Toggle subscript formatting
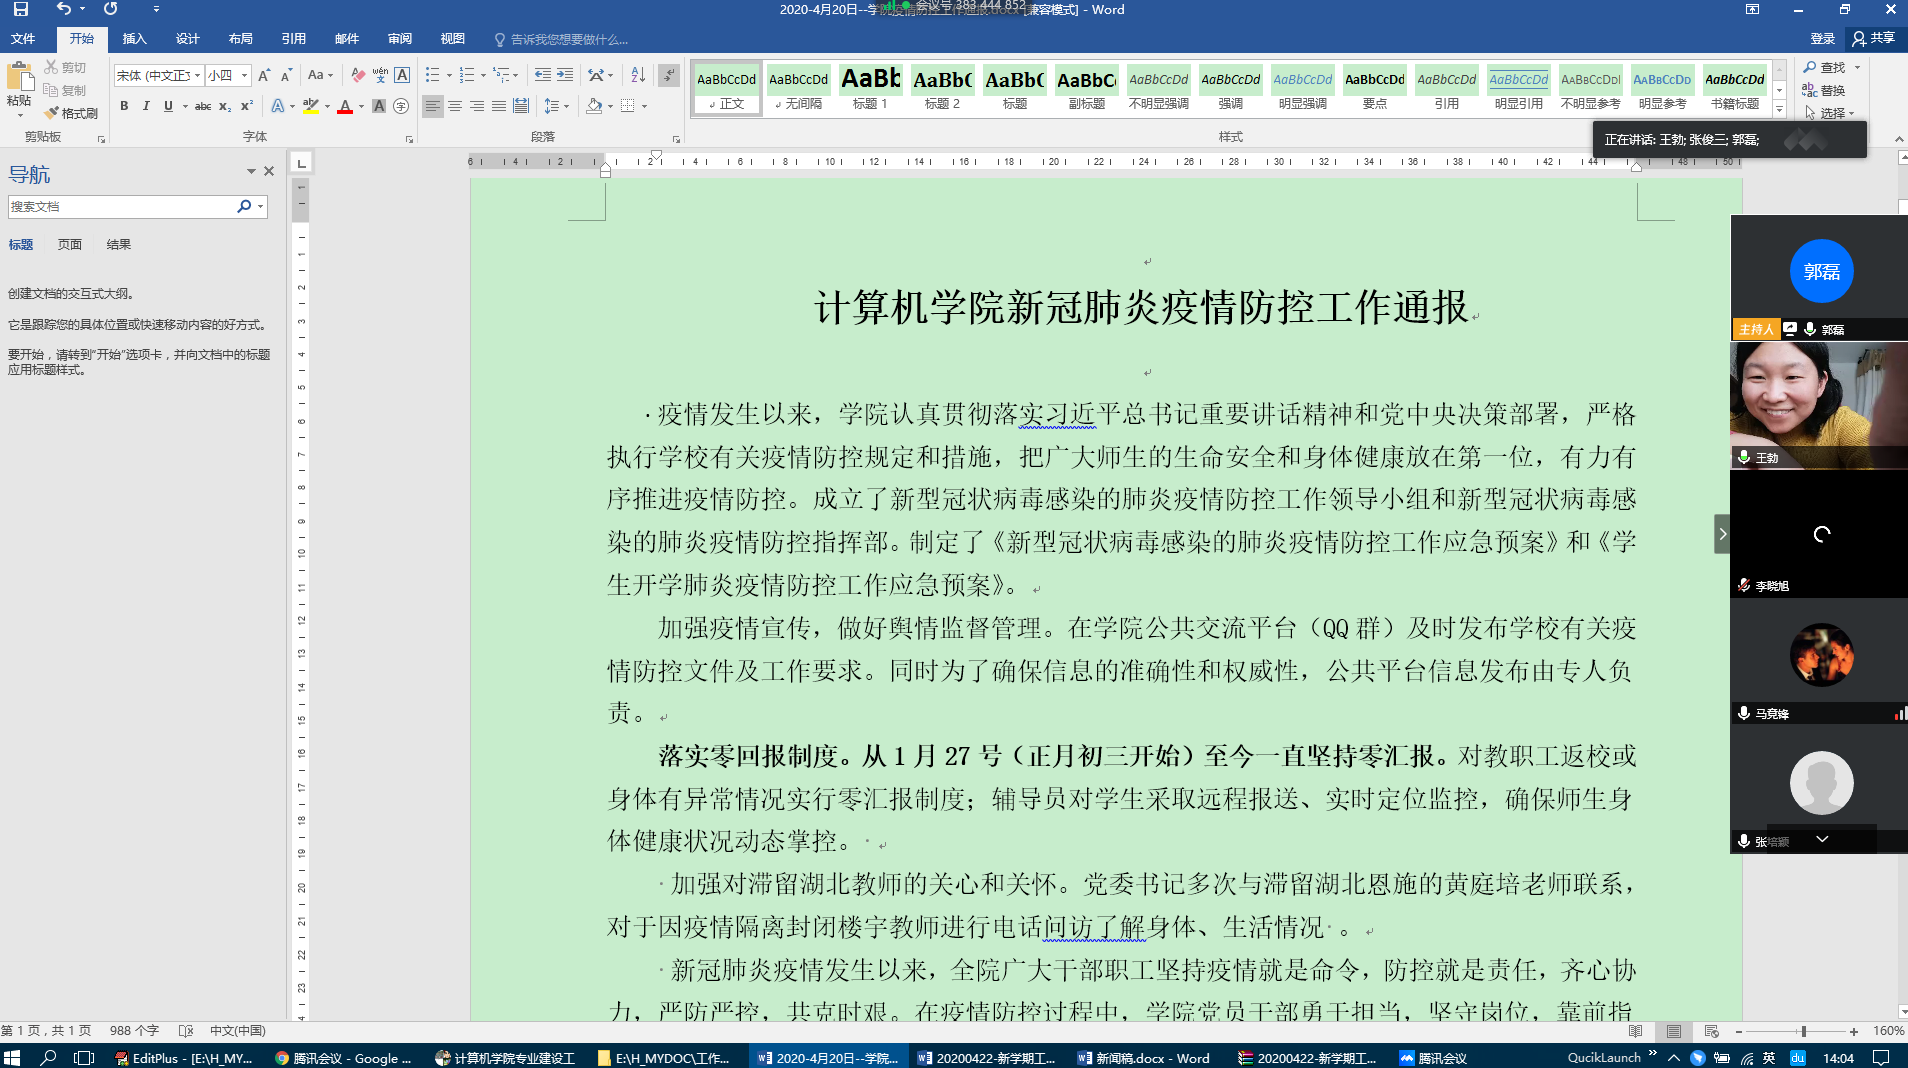1908x1068 pixels. [x=225, y=106]
